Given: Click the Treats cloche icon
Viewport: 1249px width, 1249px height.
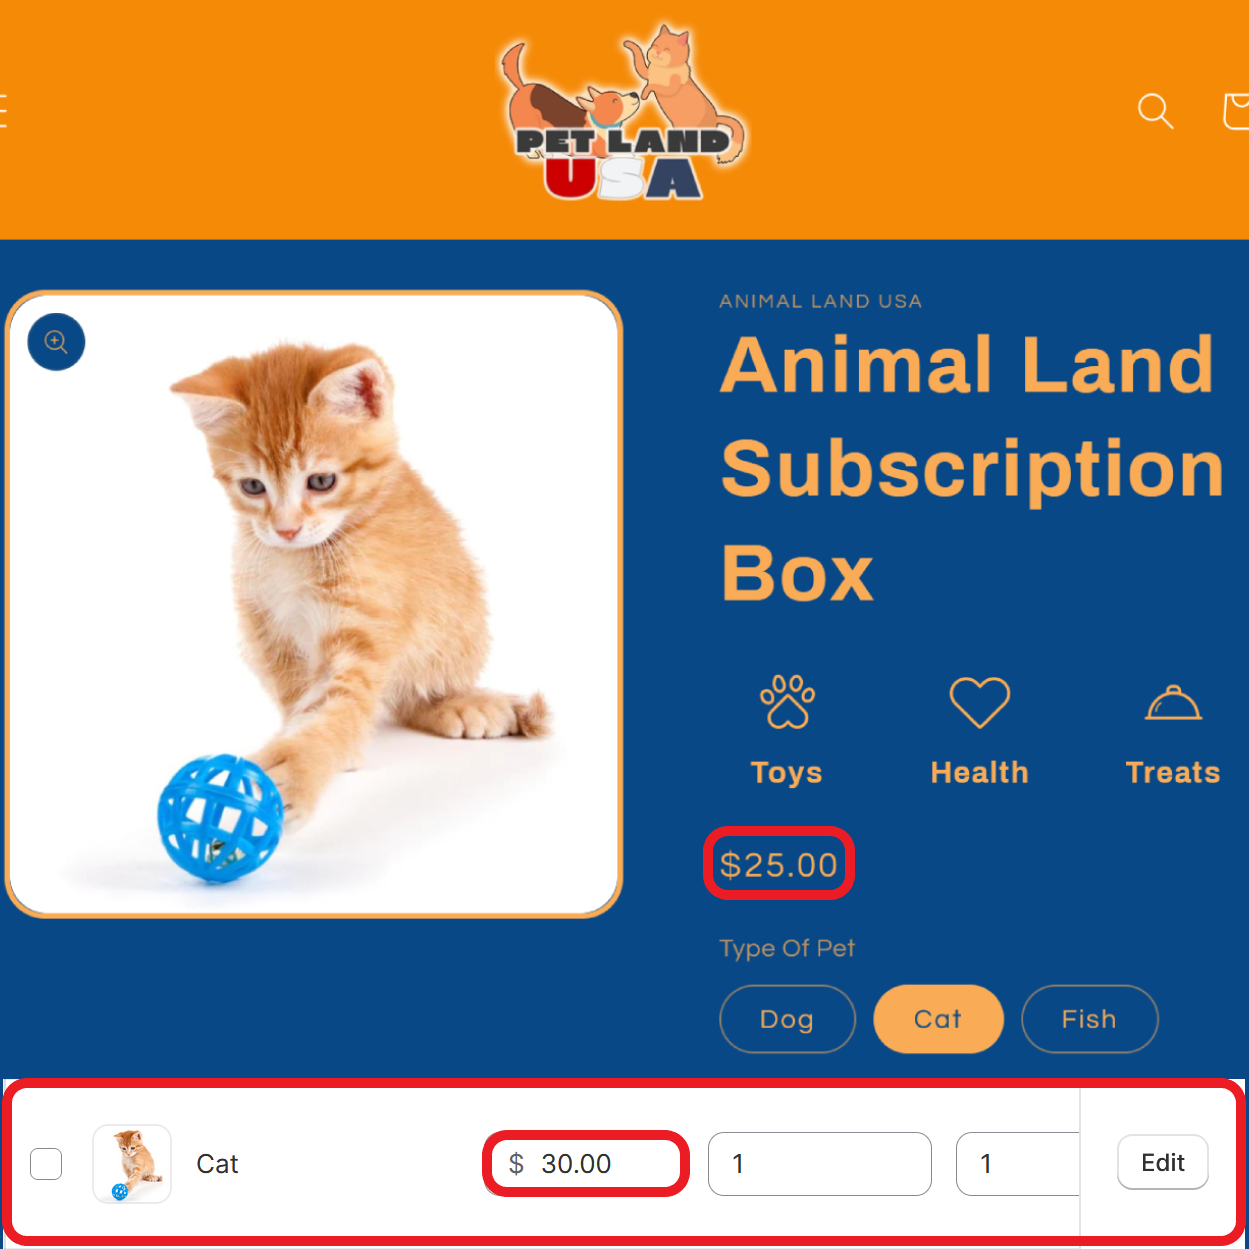Looking at the screenshot, I should click(x=1173, y=703).
